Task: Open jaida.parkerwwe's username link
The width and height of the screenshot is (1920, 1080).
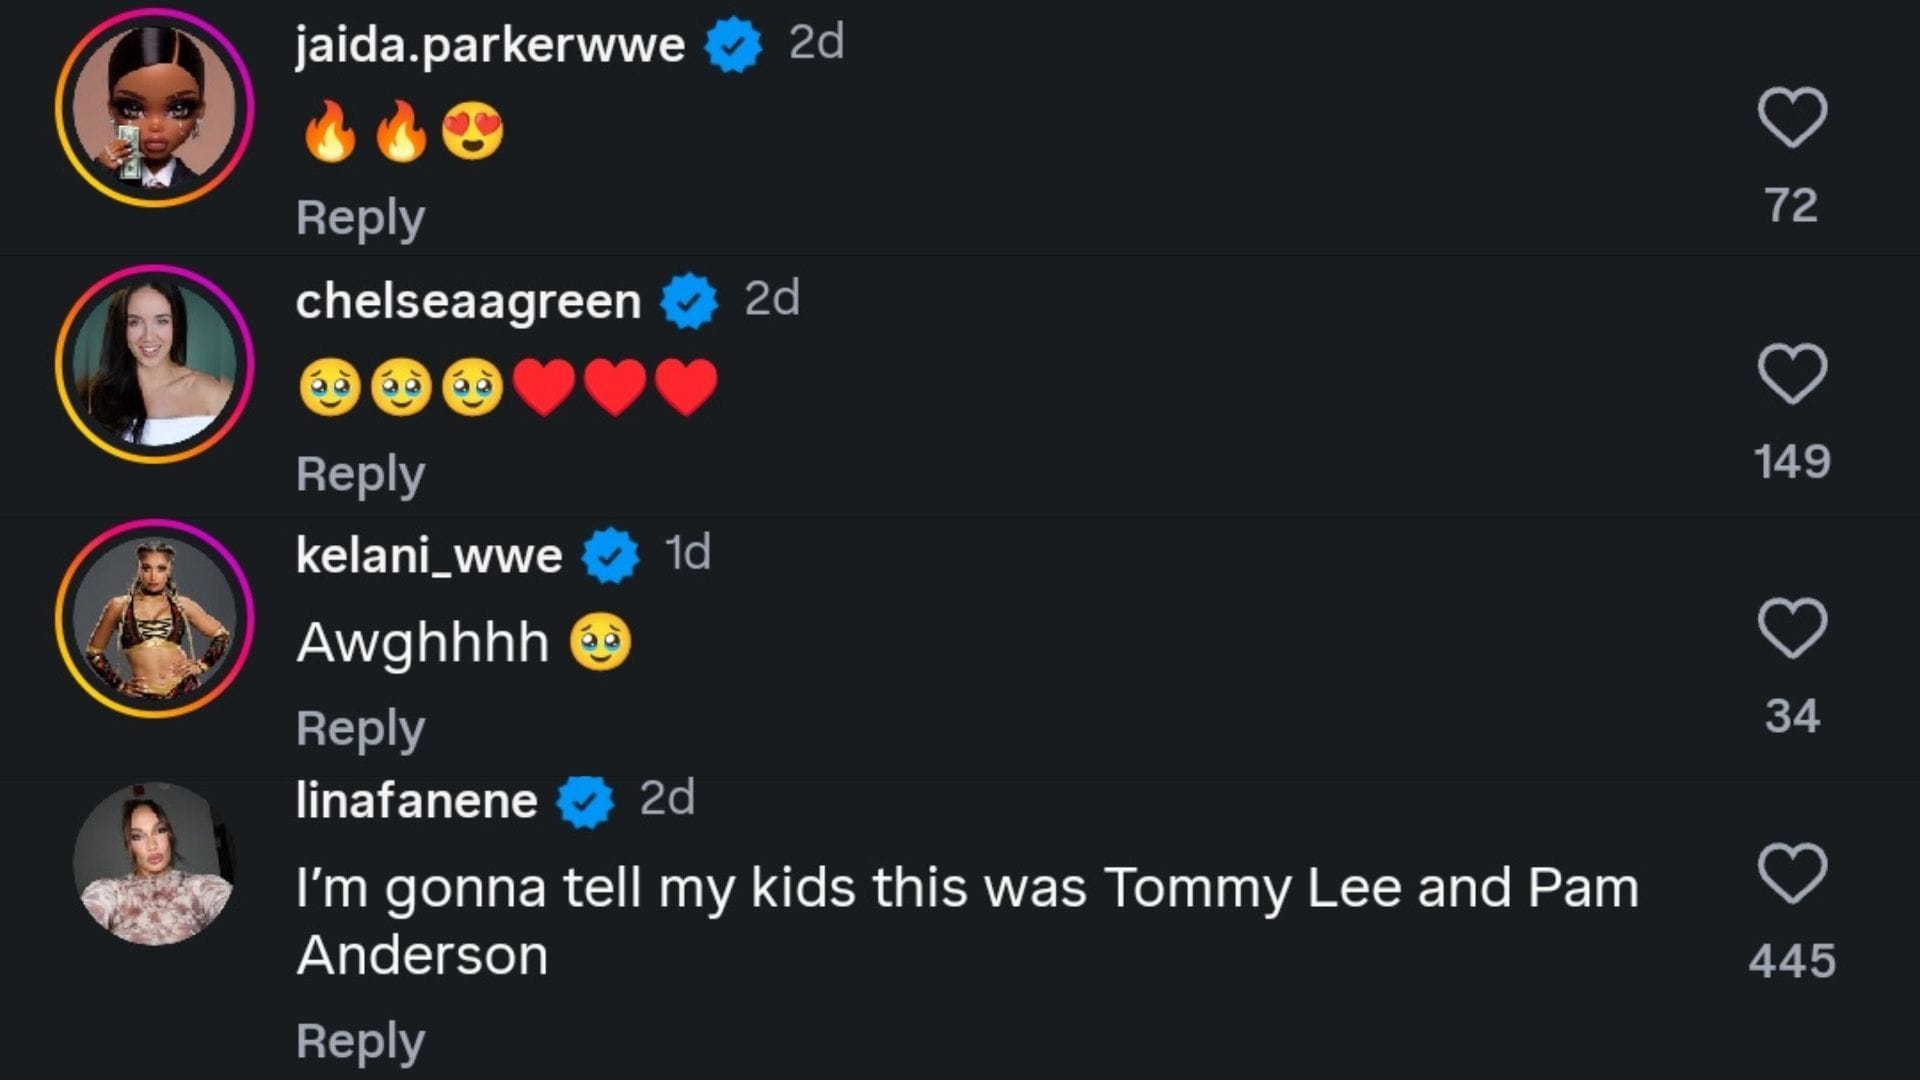Action: pos(488,42)
